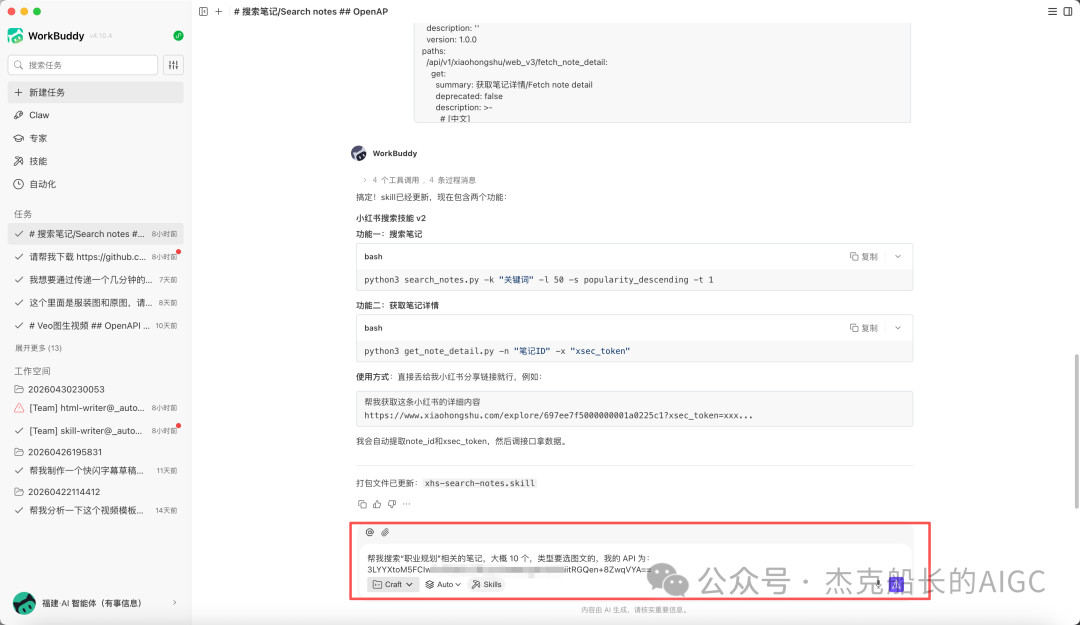
Task: Open the more options ellipsis under the reply
Action: point(406,504)
